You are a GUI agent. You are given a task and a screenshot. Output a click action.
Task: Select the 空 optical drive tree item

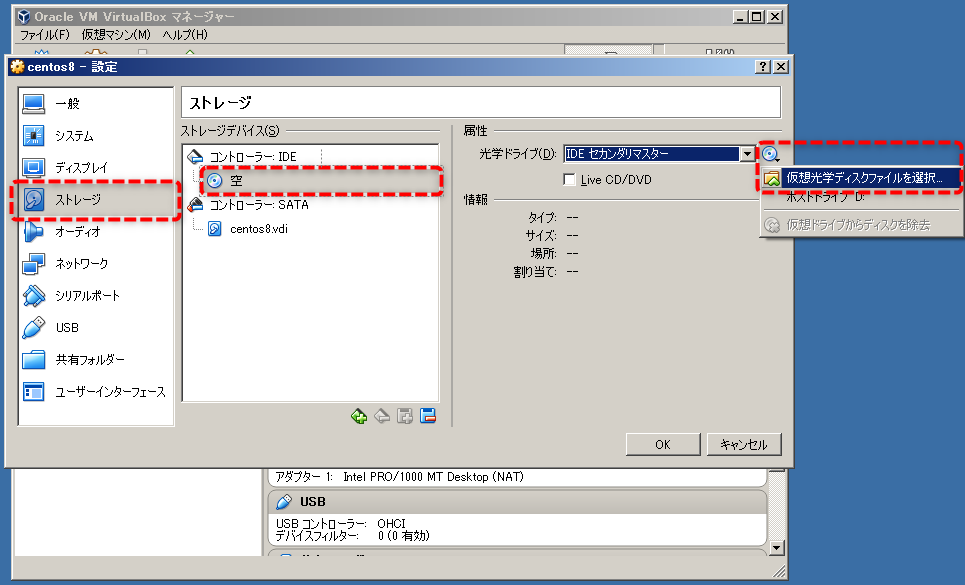[x=237, y=182]
